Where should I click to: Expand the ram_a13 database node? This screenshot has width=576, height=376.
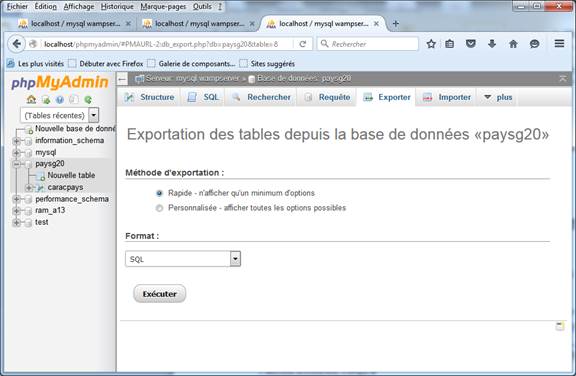(x=16, y=211)
